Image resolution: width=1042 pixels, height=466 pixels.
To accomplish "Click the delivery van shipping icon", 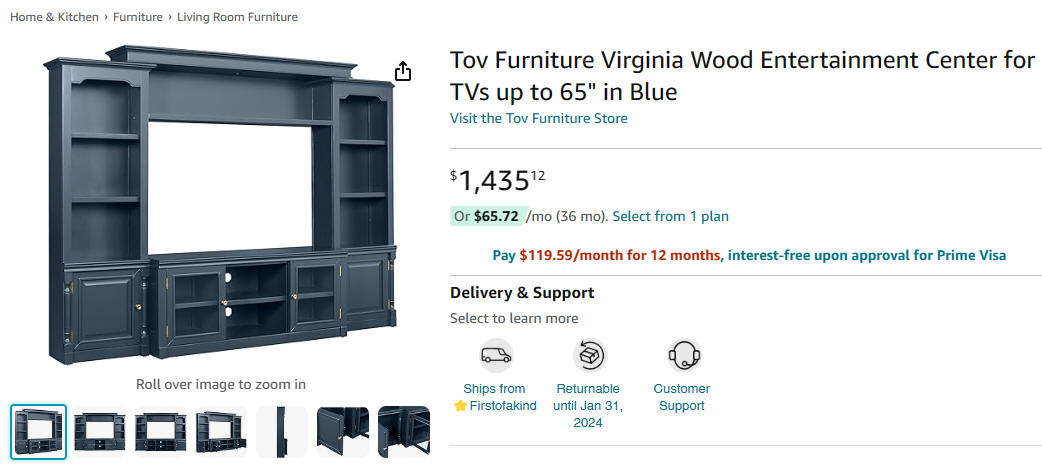I will click(496, 356).
